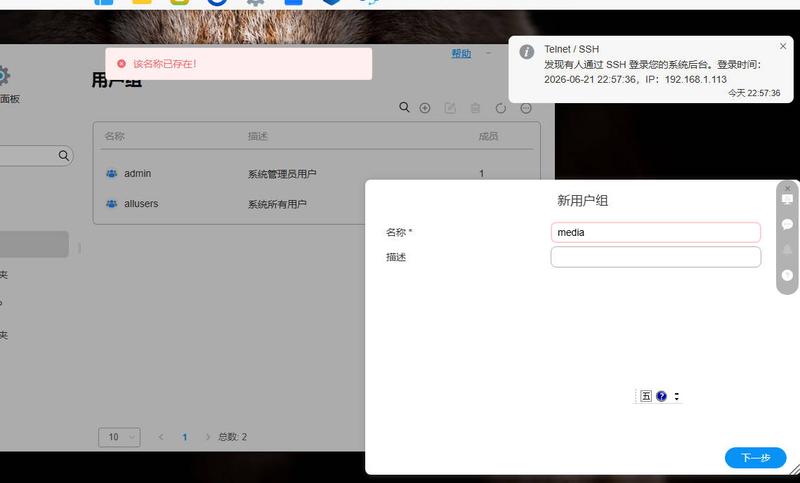The width and height of the screenshot is (800, 483).
Task: Open the 10 per-page dropdown
Action: point(119,437)
